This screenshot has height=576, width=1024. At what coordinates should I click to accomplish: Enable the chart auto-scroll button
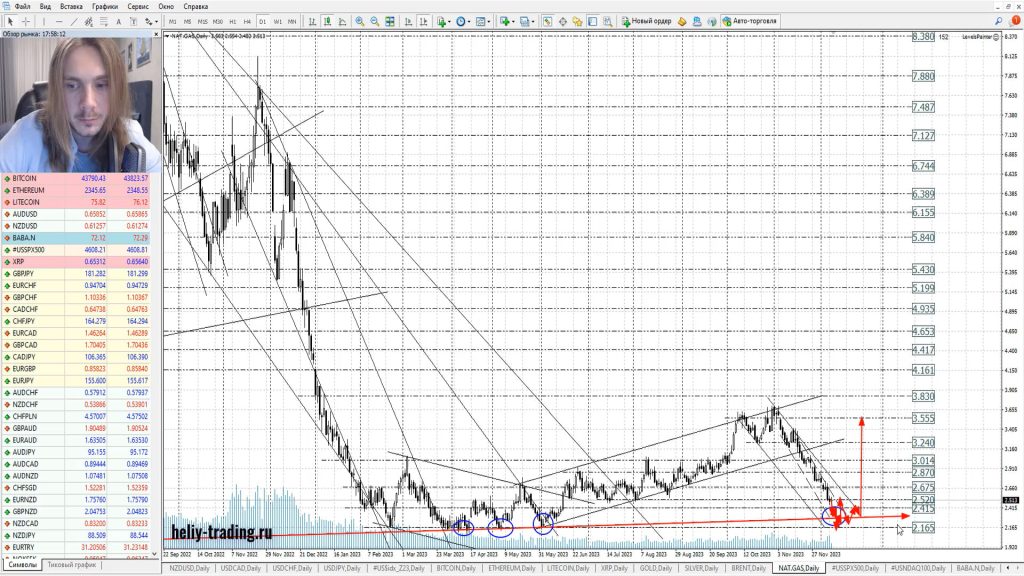coord(404,21)
